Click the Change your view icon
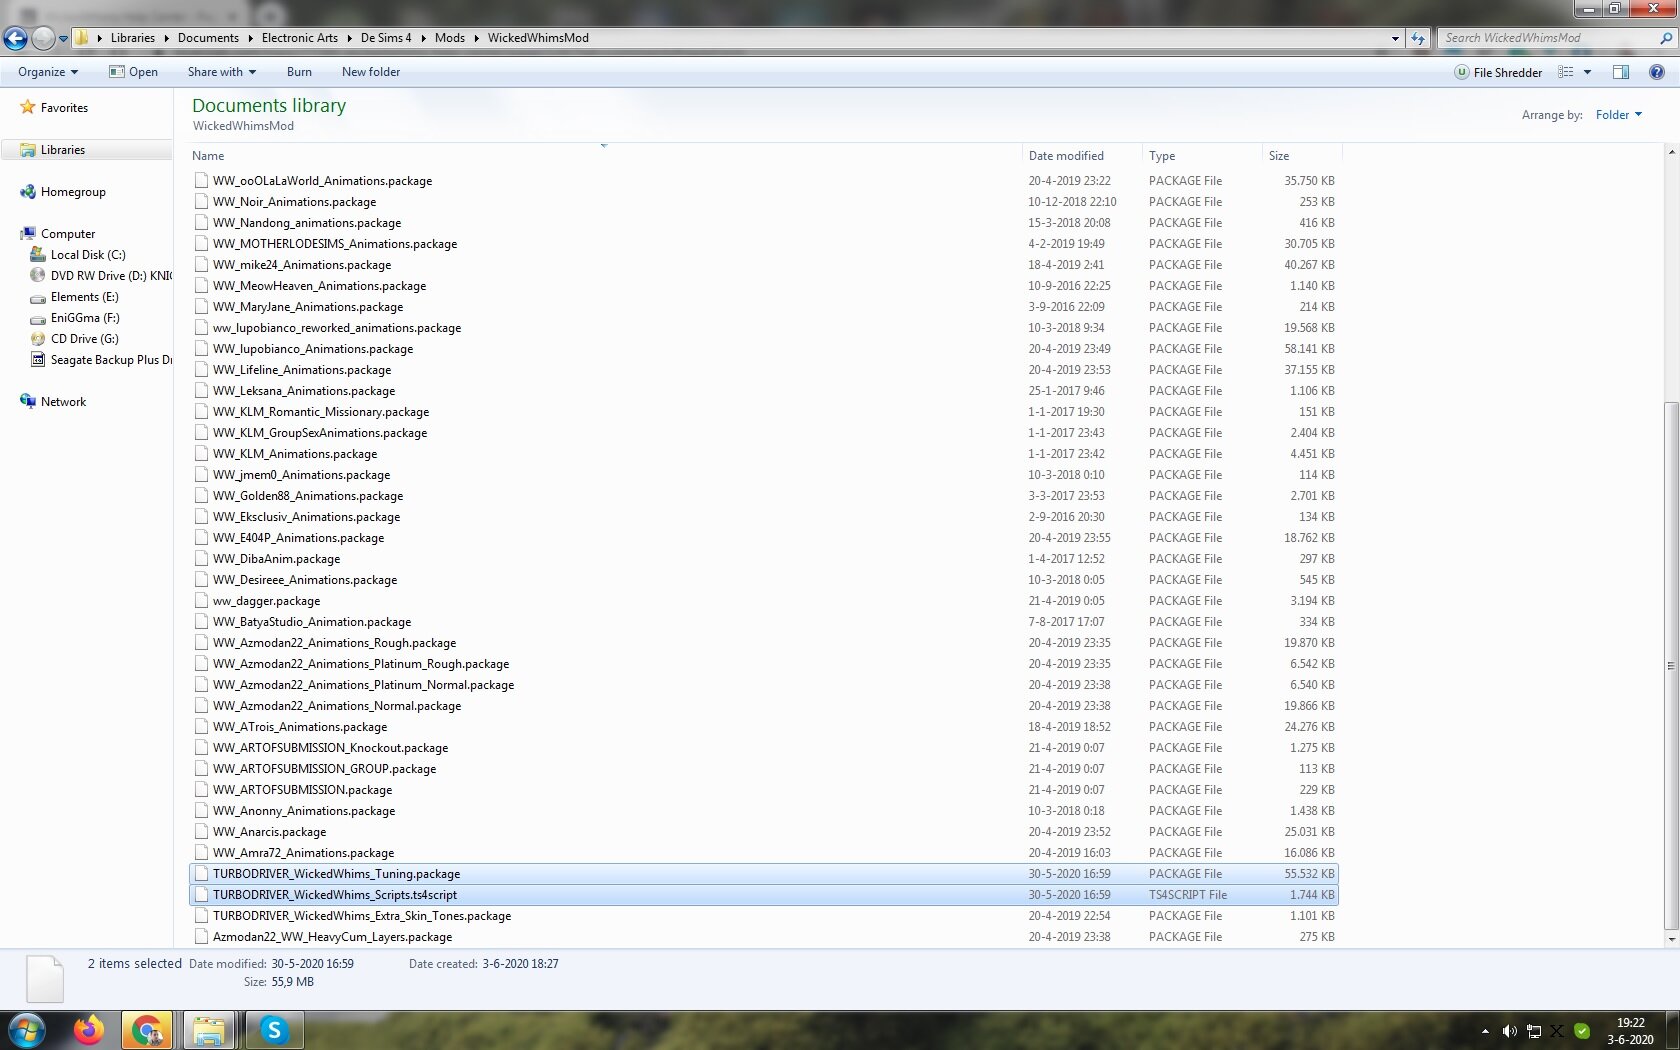The width and height of the screenshot is (1680, 1050). pyautogui.click(x=1566, y=72)
